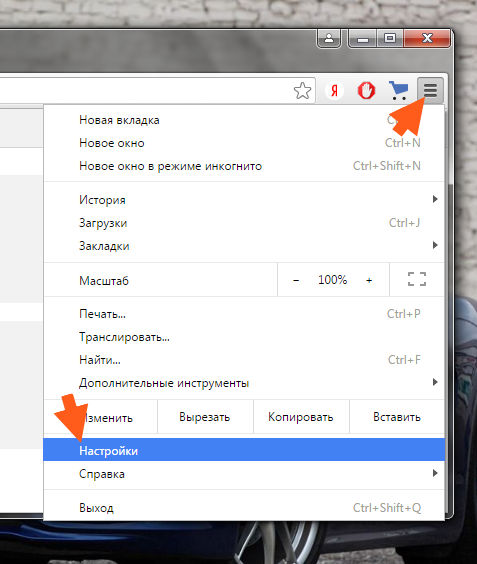Open Настройки menu item
This screenshot has width=477, height=564.
244,450
